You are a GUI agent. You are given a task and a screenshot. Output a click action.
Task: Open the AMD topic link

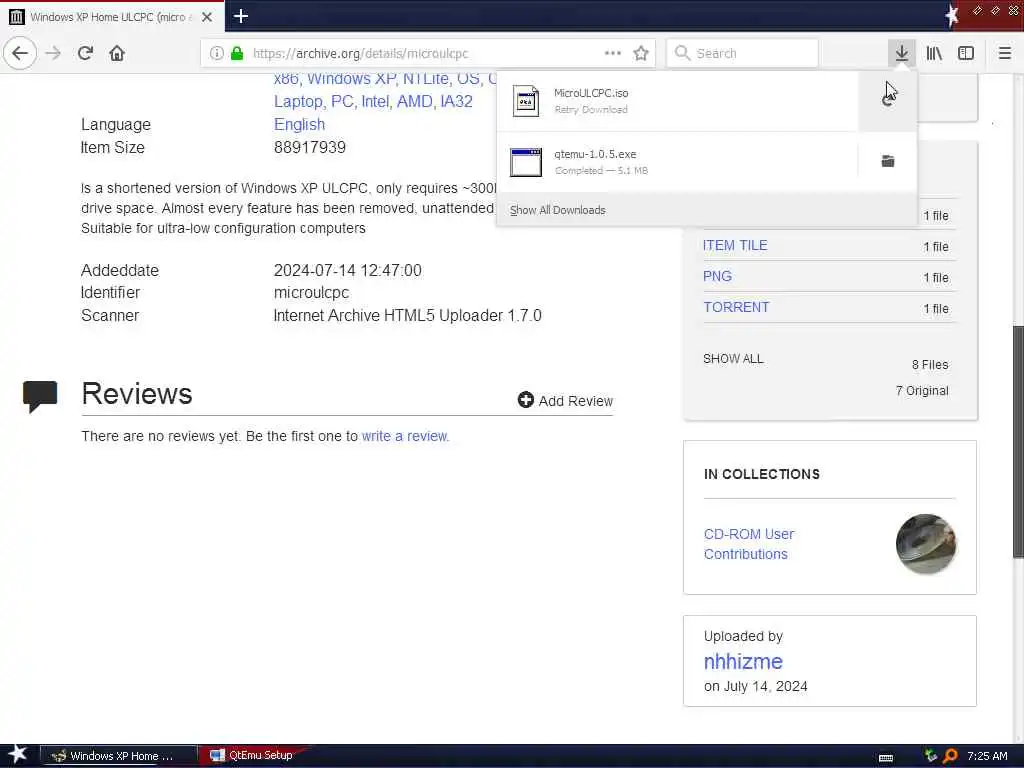(x=415, y=102)
